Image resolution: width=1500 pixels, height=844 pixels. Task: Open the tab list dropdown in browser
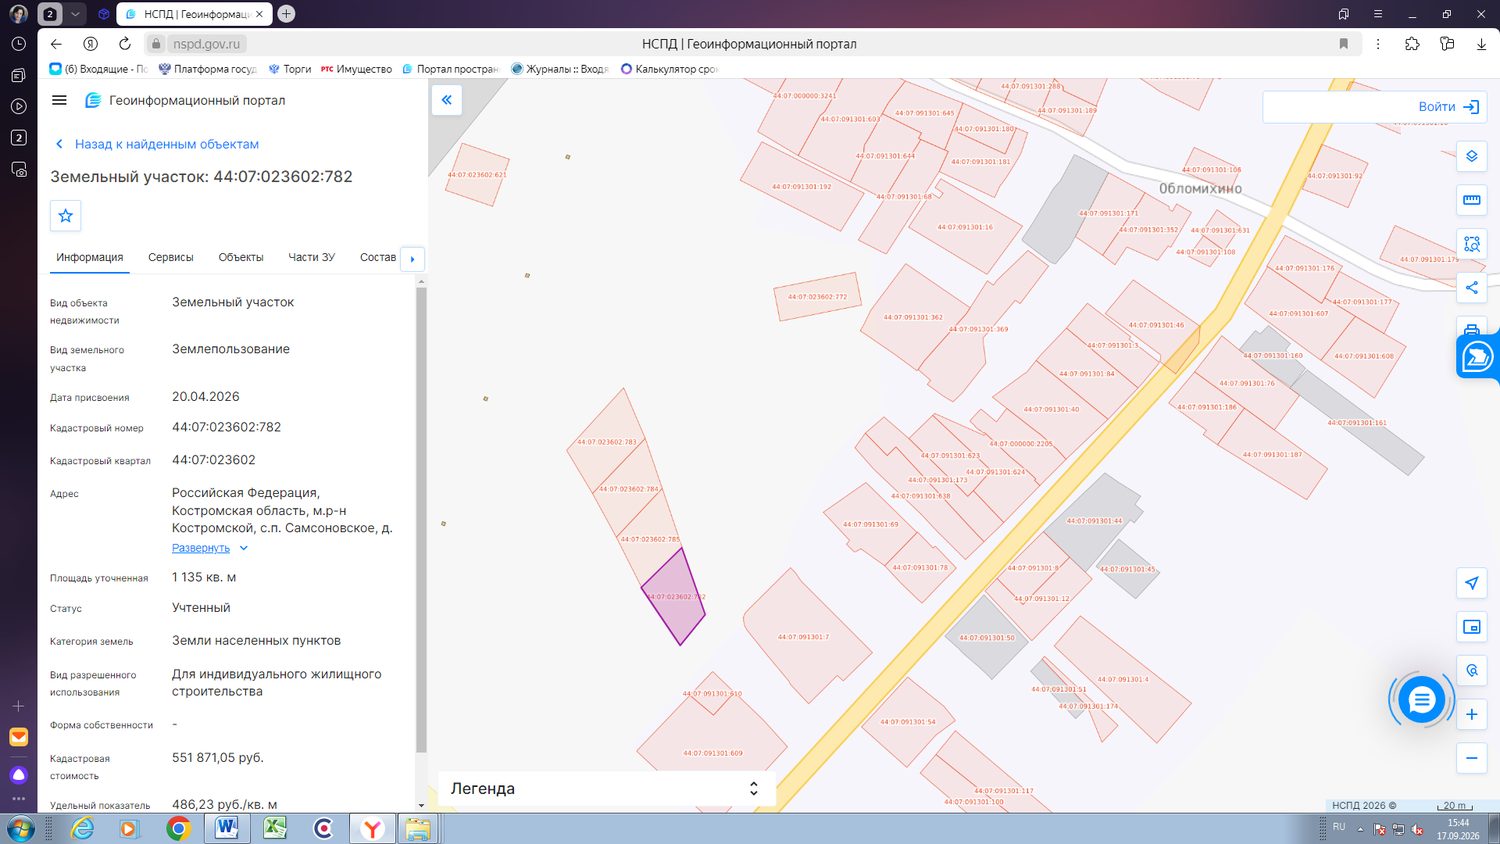click(75, 14)
